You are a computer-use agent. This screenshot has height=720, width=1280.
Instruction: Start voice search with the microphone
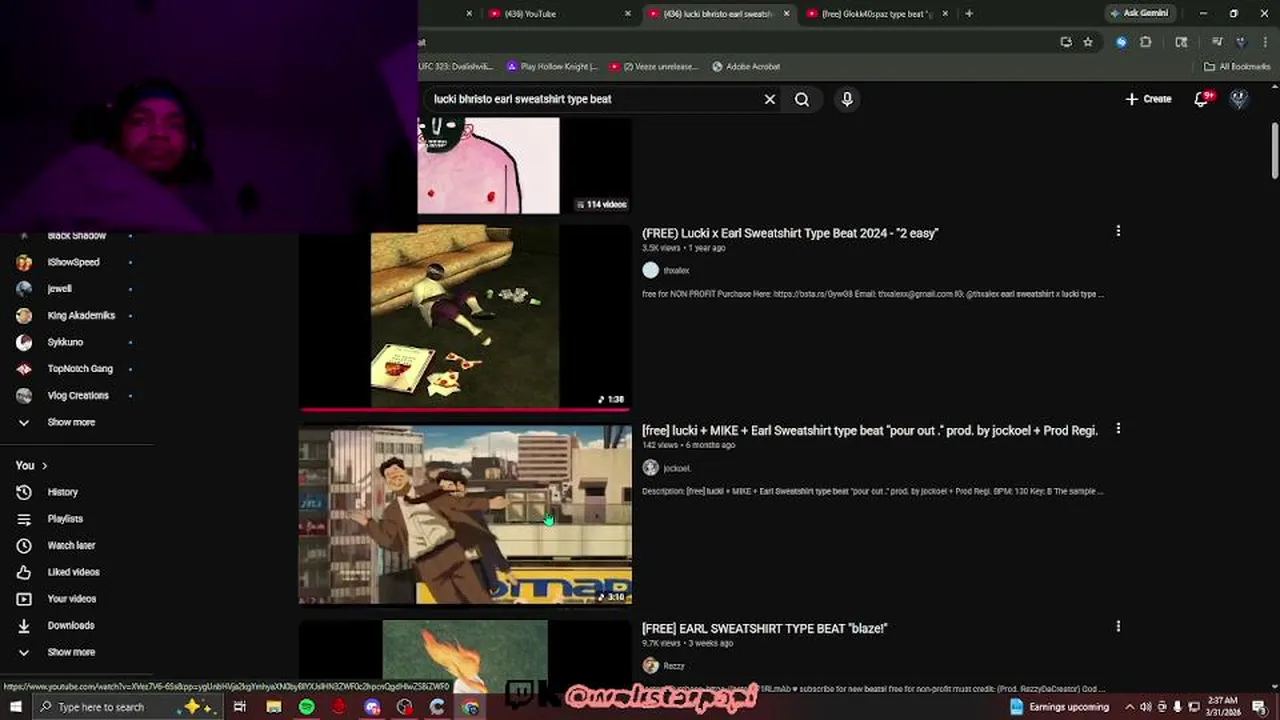[x=847, y=99]
